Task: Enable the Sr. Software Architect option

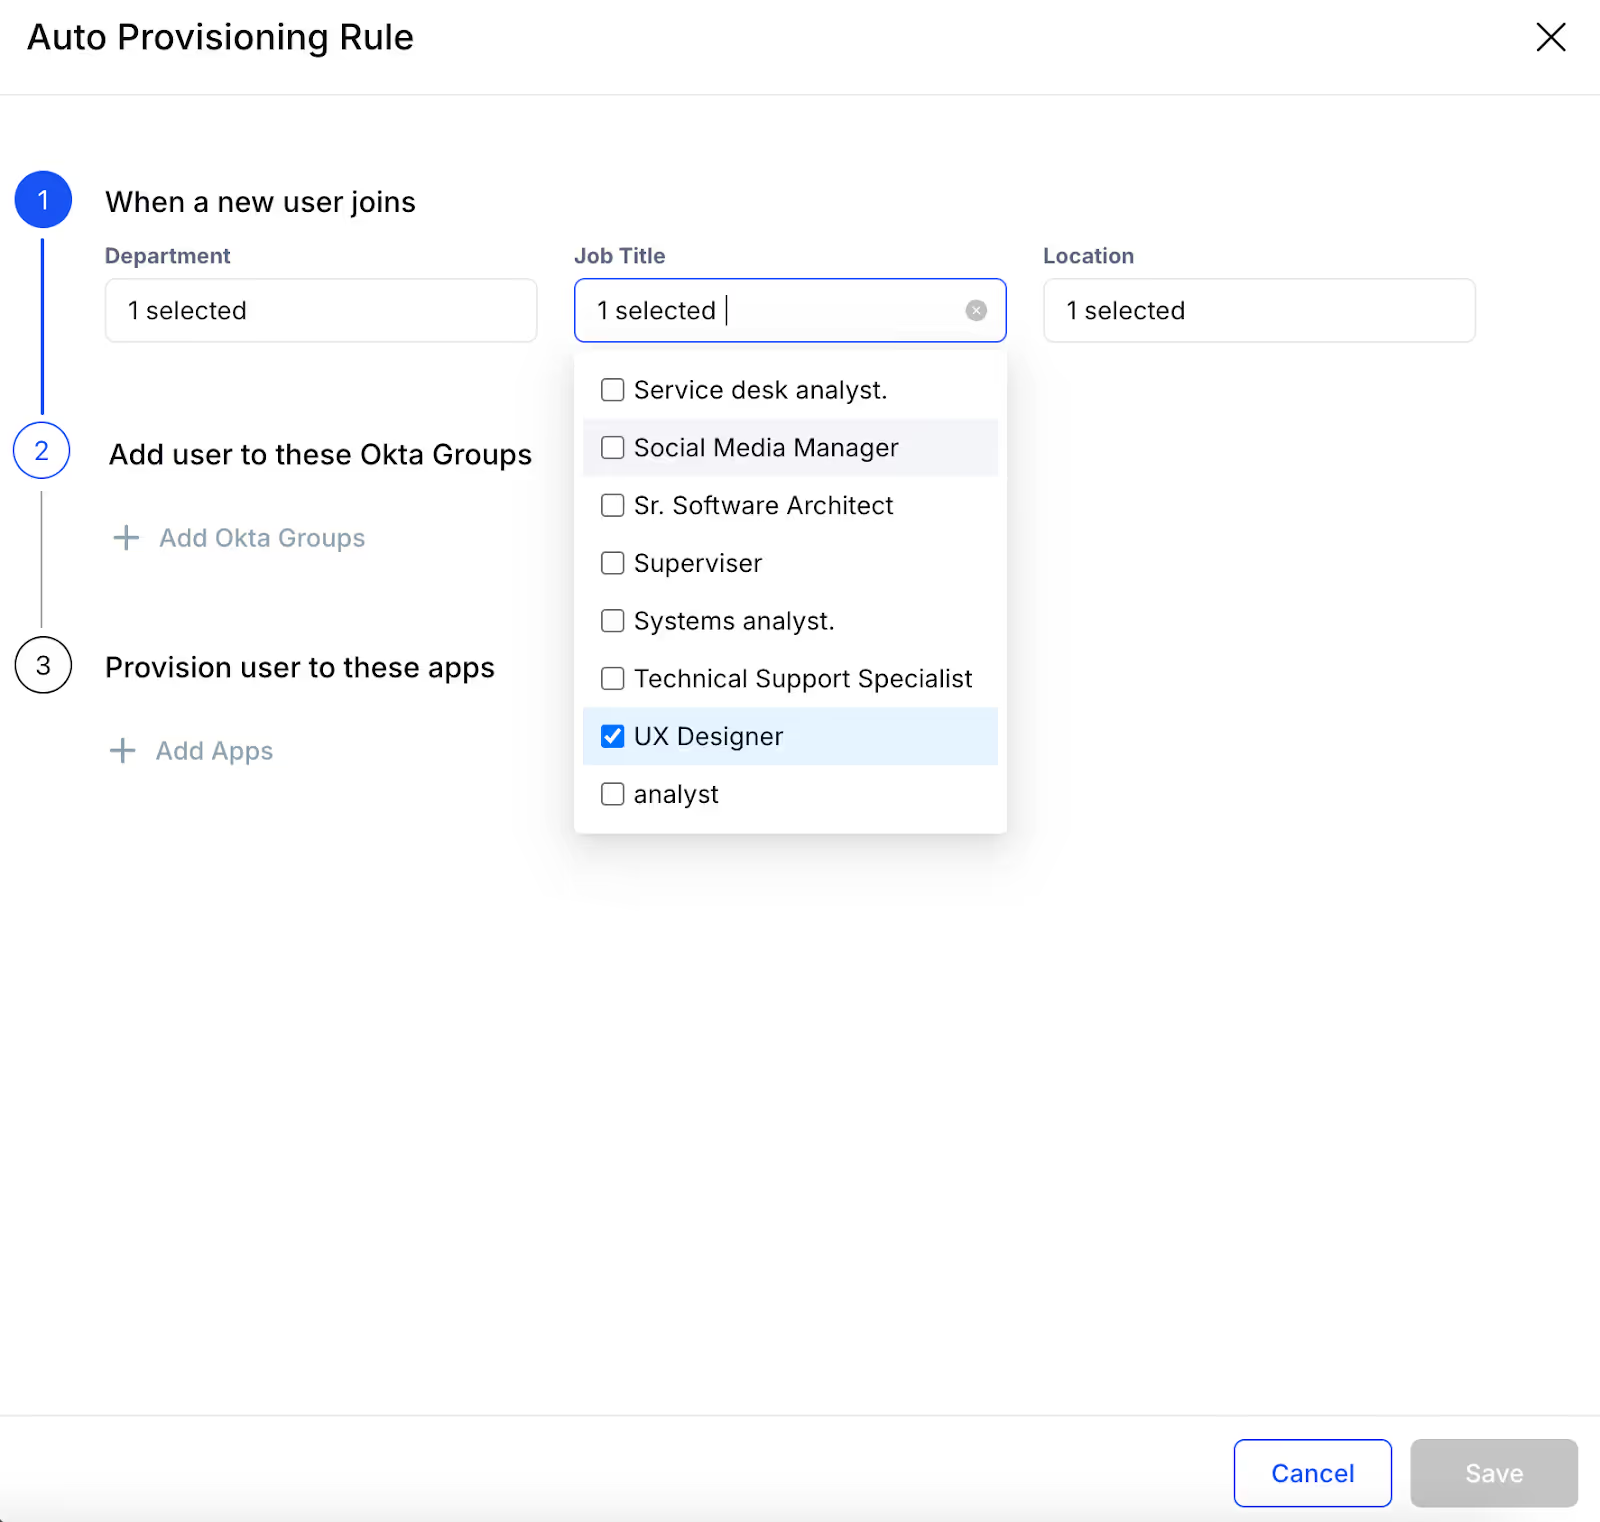Action: [x=612, y=505]
